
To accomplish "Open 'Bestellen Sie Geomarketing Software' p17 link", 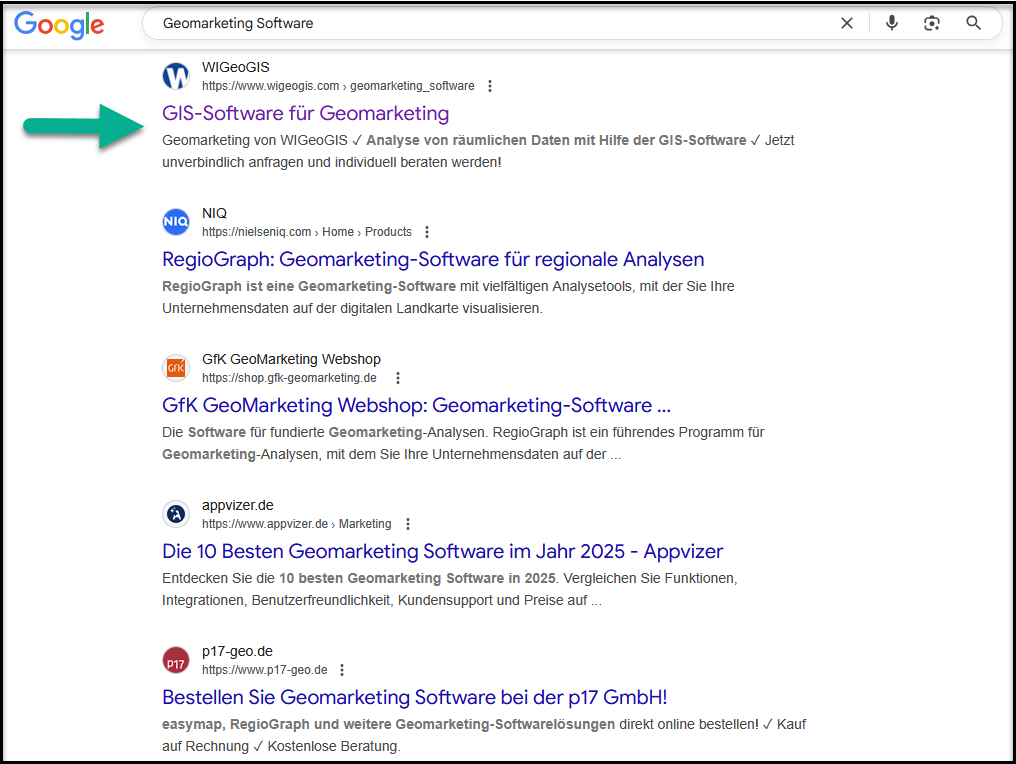I will pos(414,697).
